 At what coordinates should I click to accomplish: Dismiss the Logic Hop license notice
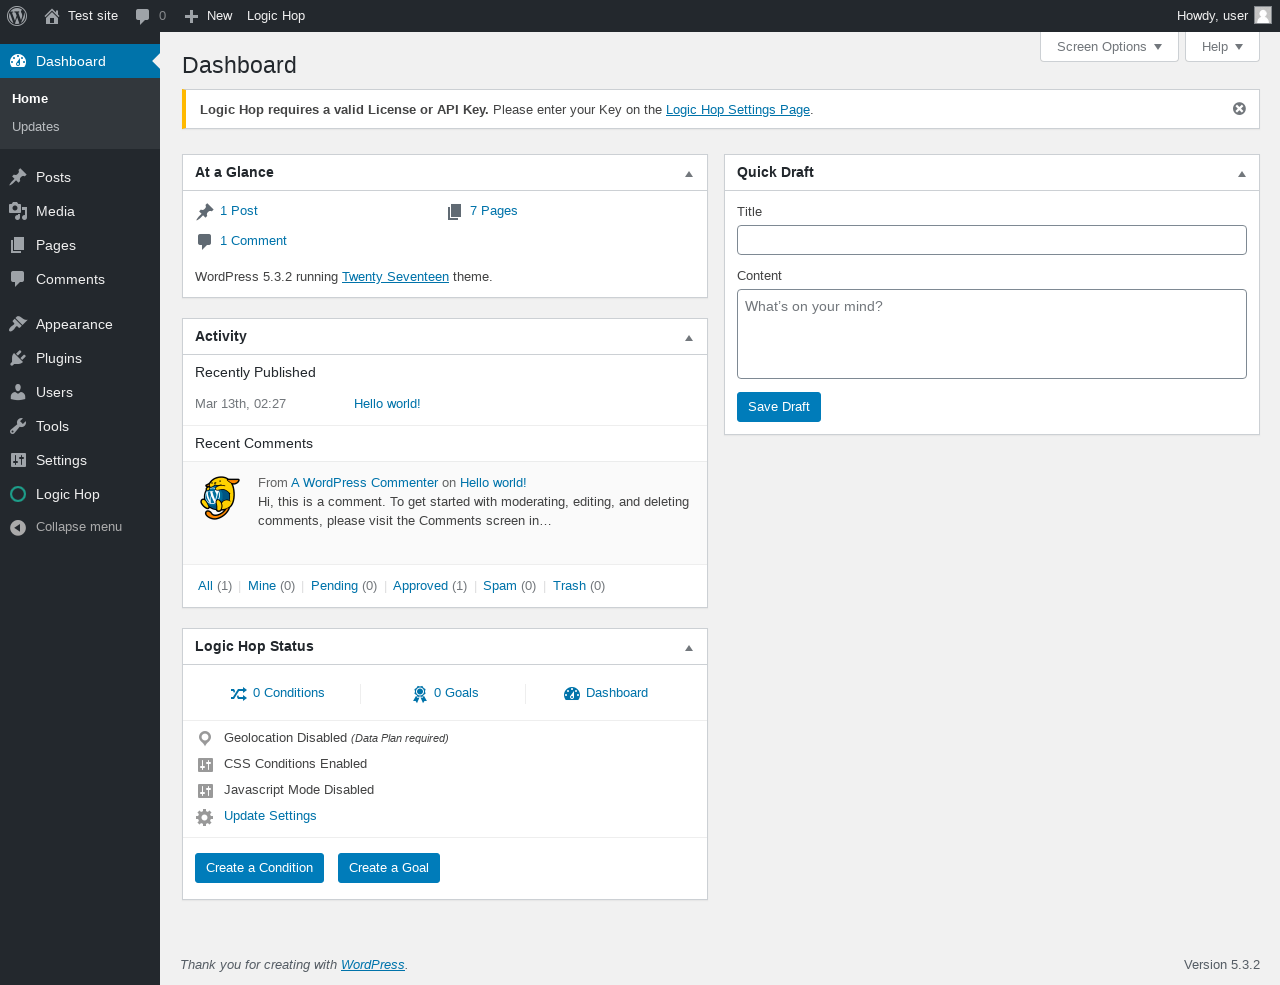(1239, 109)
